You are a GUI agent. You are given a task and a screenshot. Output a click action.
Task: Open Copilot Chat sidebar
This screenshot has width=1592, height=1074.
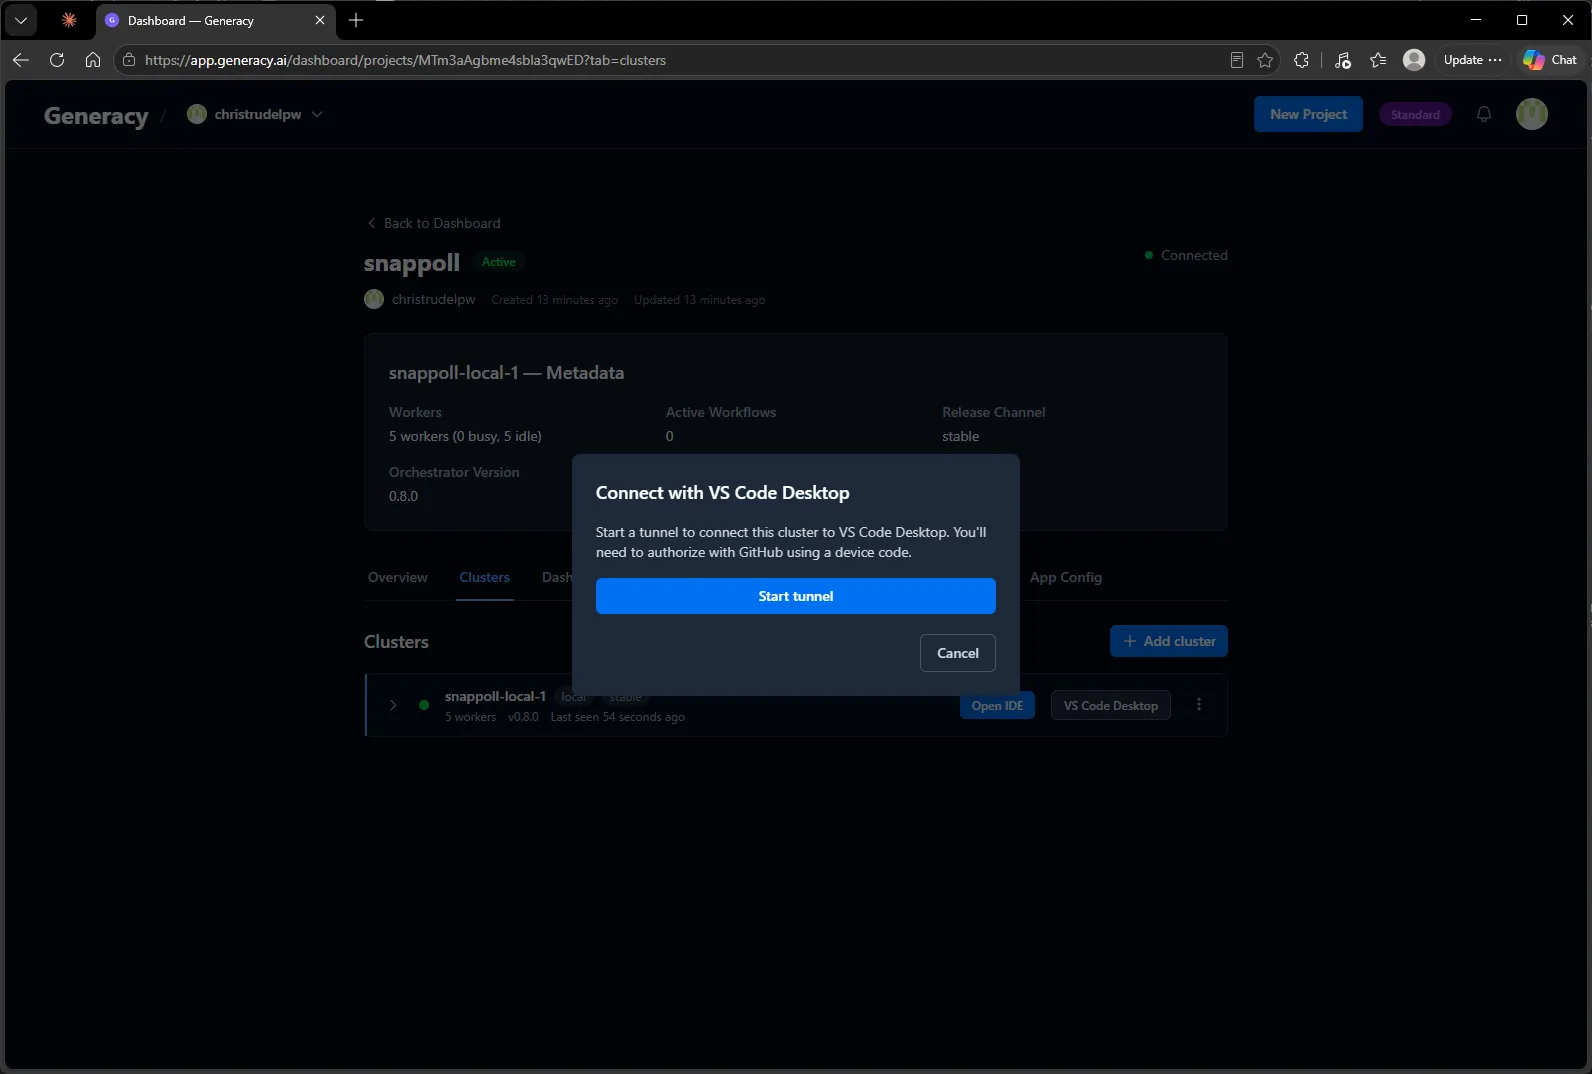point(1550,60)
